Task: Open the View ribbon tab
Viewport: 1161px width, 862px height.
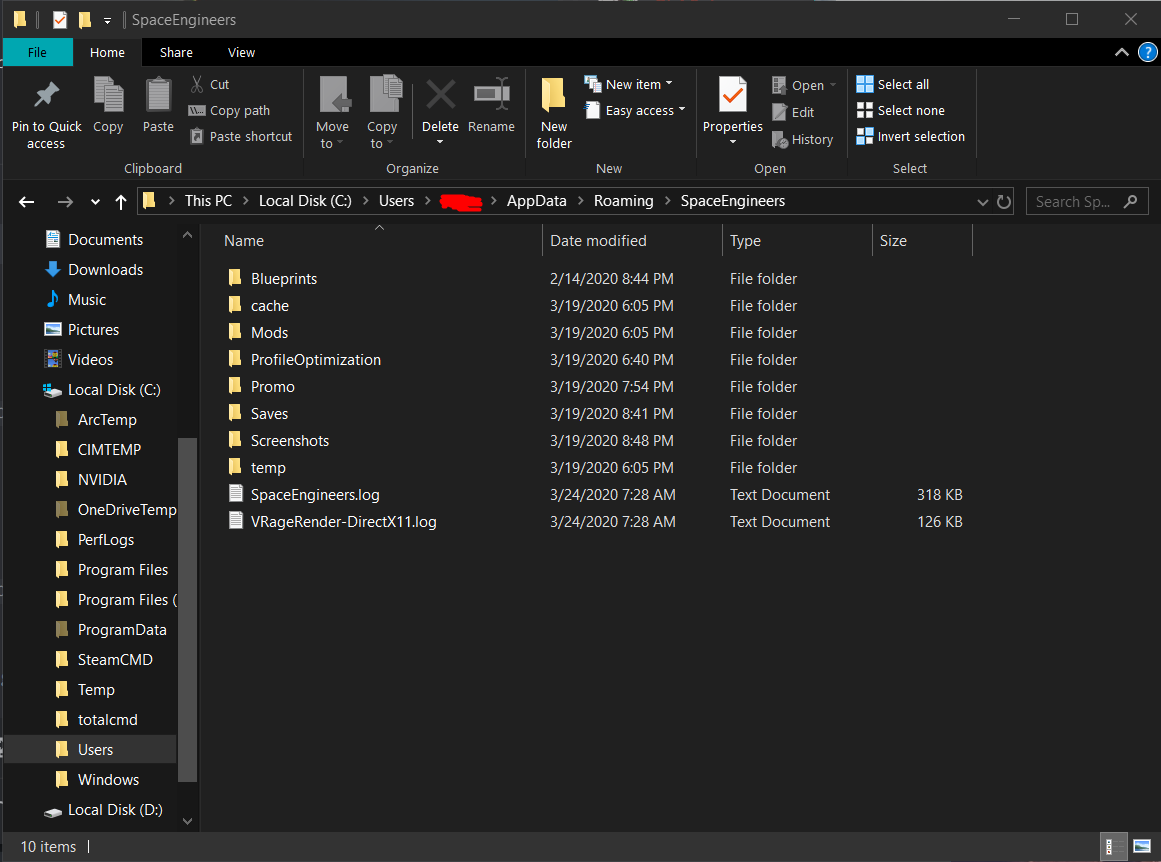Action: (x=241, y=52)
